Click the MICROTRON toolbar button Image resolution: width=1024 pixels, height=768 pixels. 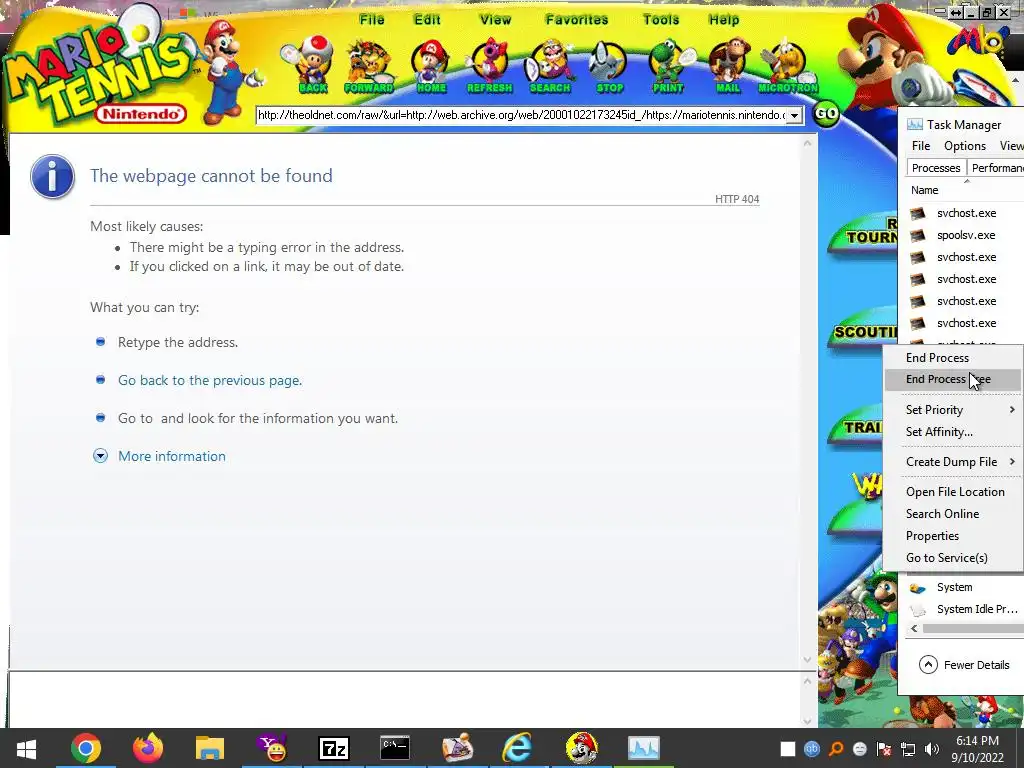pos(788,65)
